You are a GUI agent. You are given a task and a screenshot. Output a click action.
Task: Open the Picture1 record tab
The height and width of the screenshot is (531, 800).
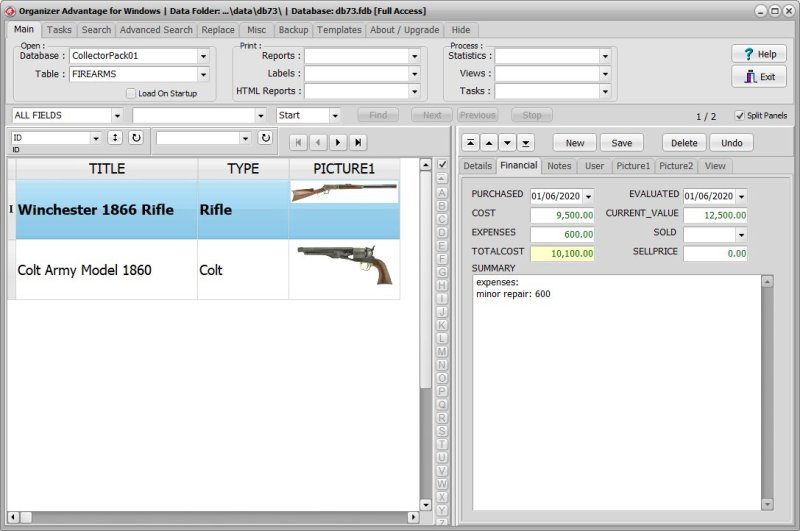tap(633, 166)
